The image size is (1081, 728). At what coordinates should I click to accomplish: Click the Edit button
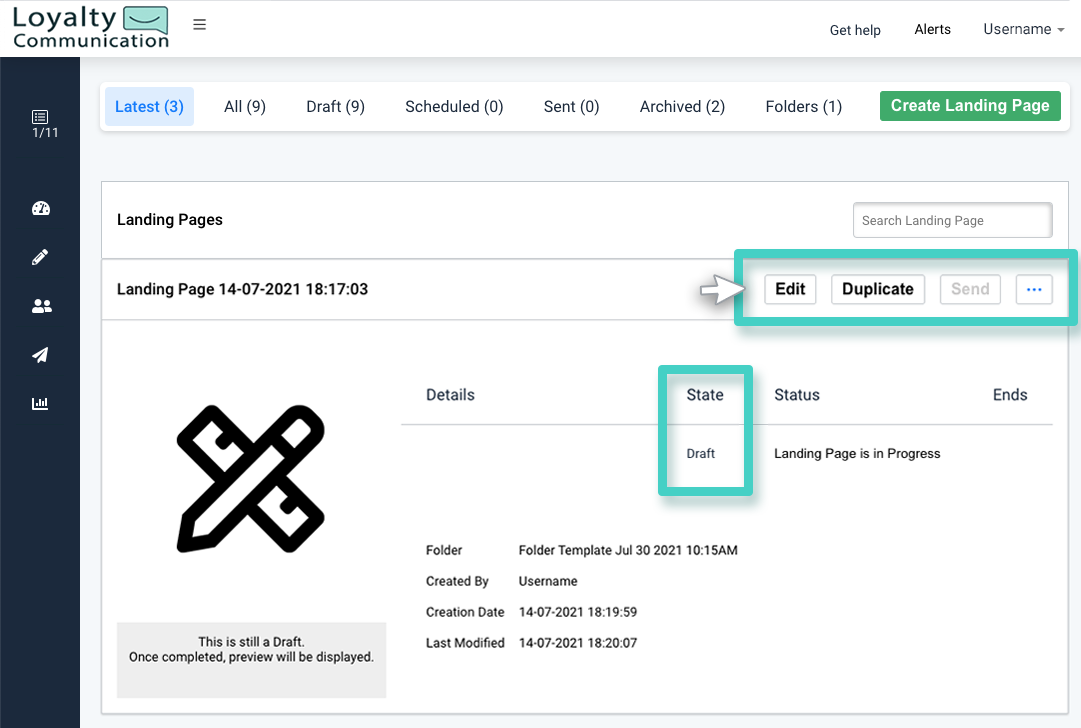(x=790, y=290)
